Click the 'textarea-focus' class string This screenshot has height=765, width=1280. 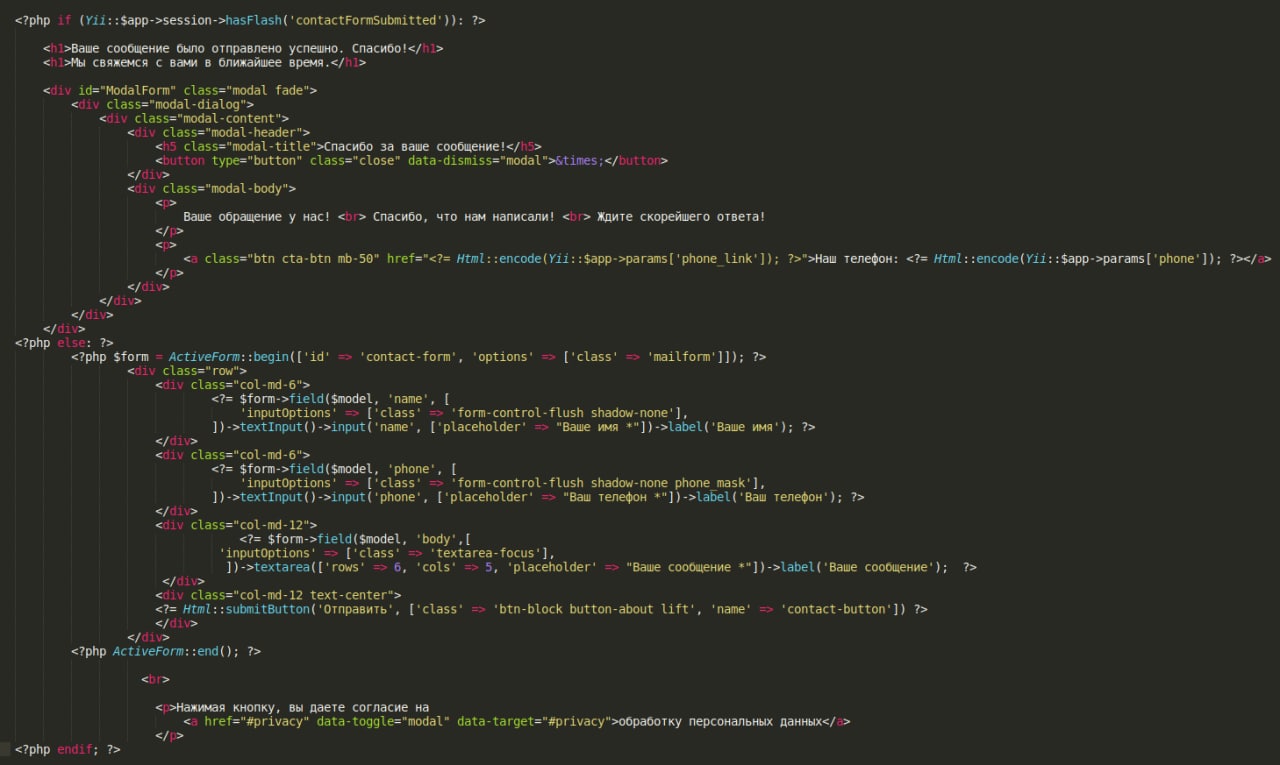point(486,553)
